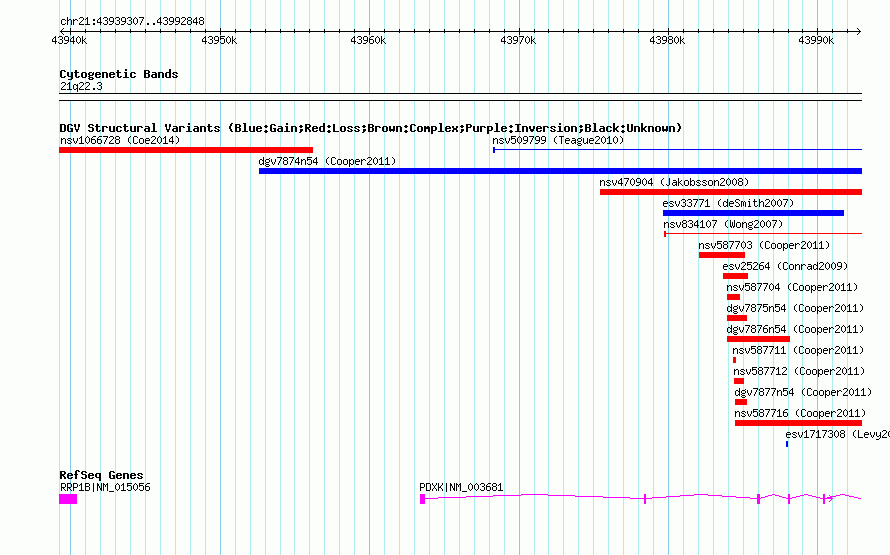
Task: Open nsv587712 (Cooper2011) variant label
Action: (799, 371)
